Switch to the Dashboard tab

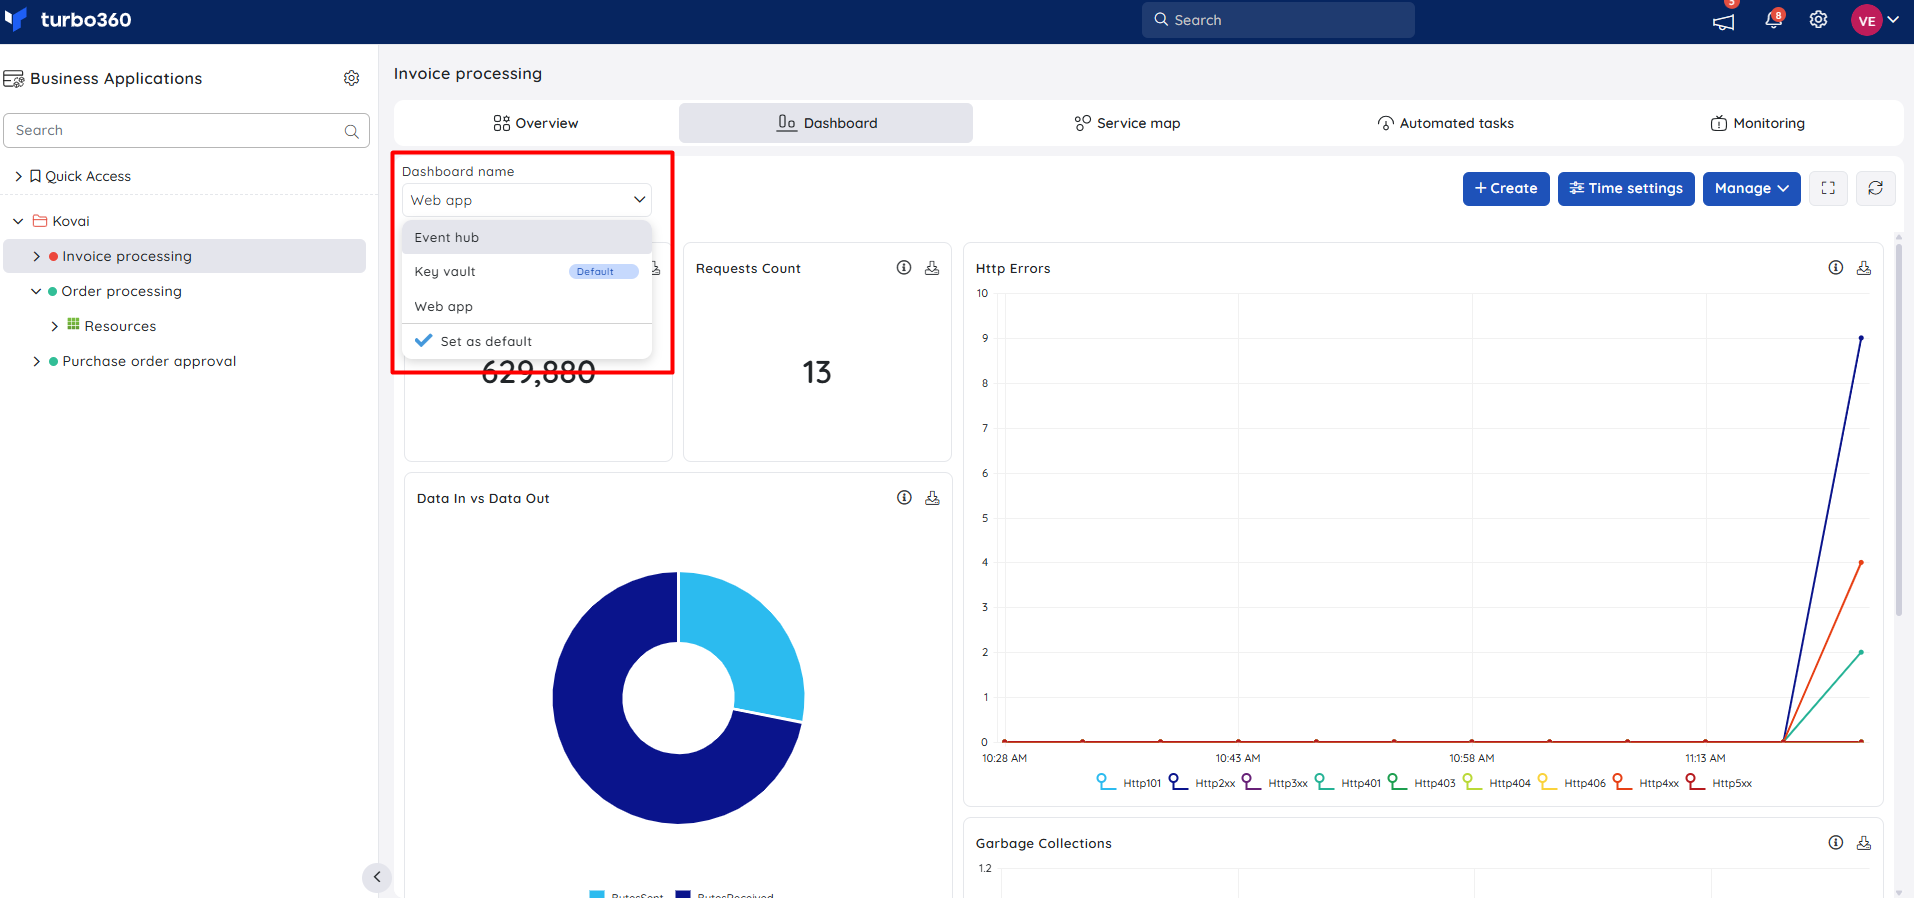826,123
